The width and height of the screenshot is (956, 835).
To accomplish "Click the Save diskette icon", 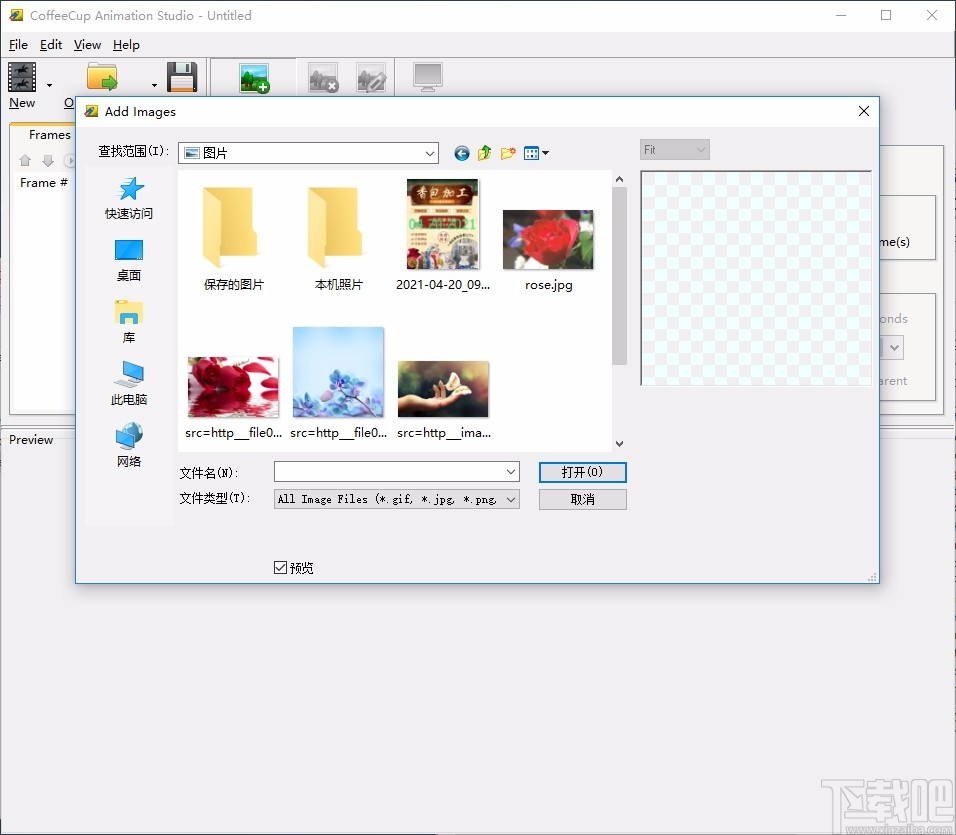I will tap(183, 76).
